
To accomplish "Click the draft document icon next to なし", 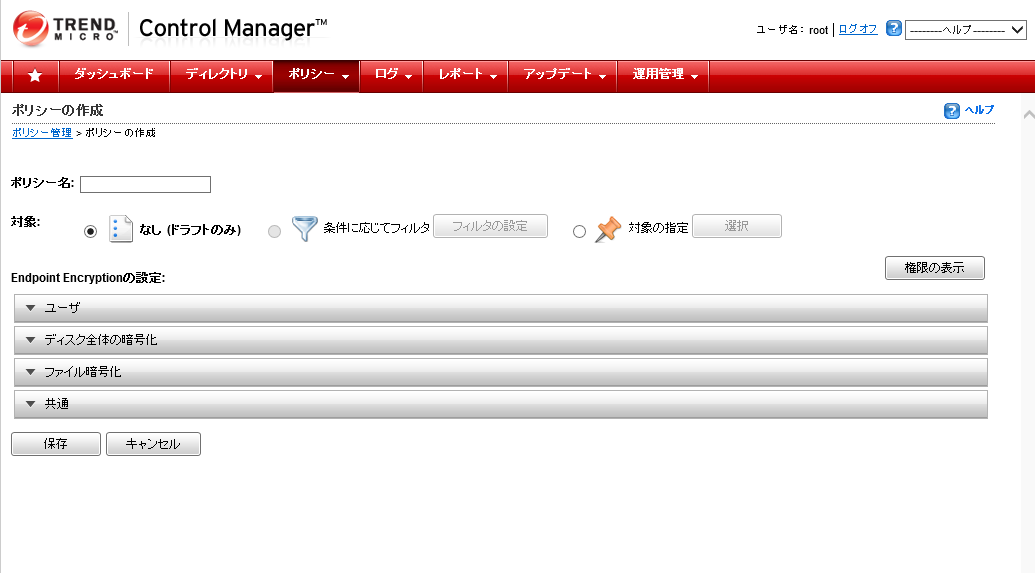I will [x=120, y=229].
